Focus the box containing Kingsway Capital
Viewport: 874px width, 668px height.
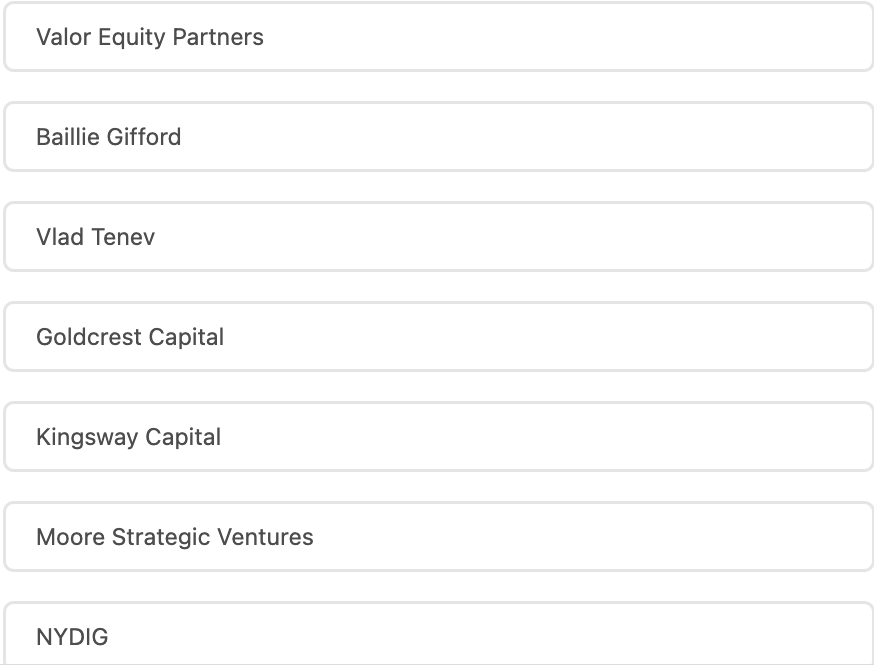[600, 437]
